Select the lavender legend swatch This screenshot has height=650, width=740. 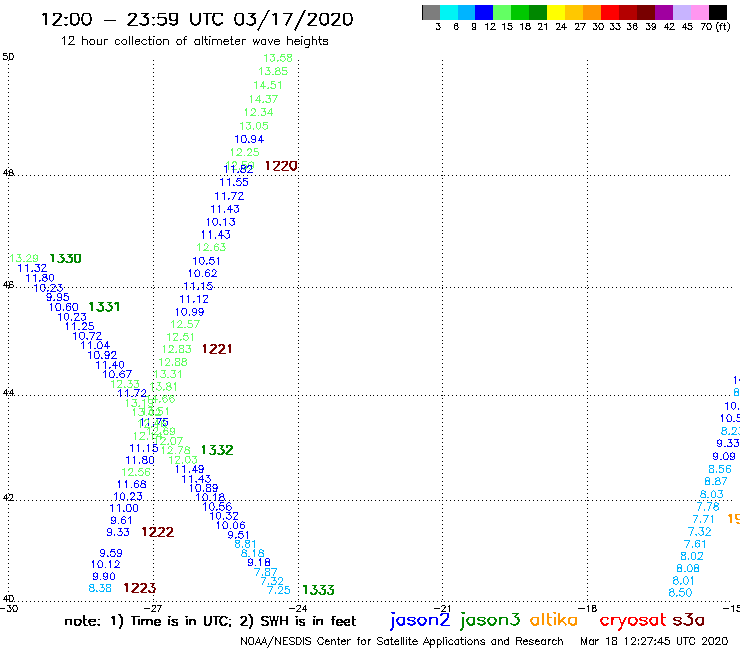[x=681, y=12]
